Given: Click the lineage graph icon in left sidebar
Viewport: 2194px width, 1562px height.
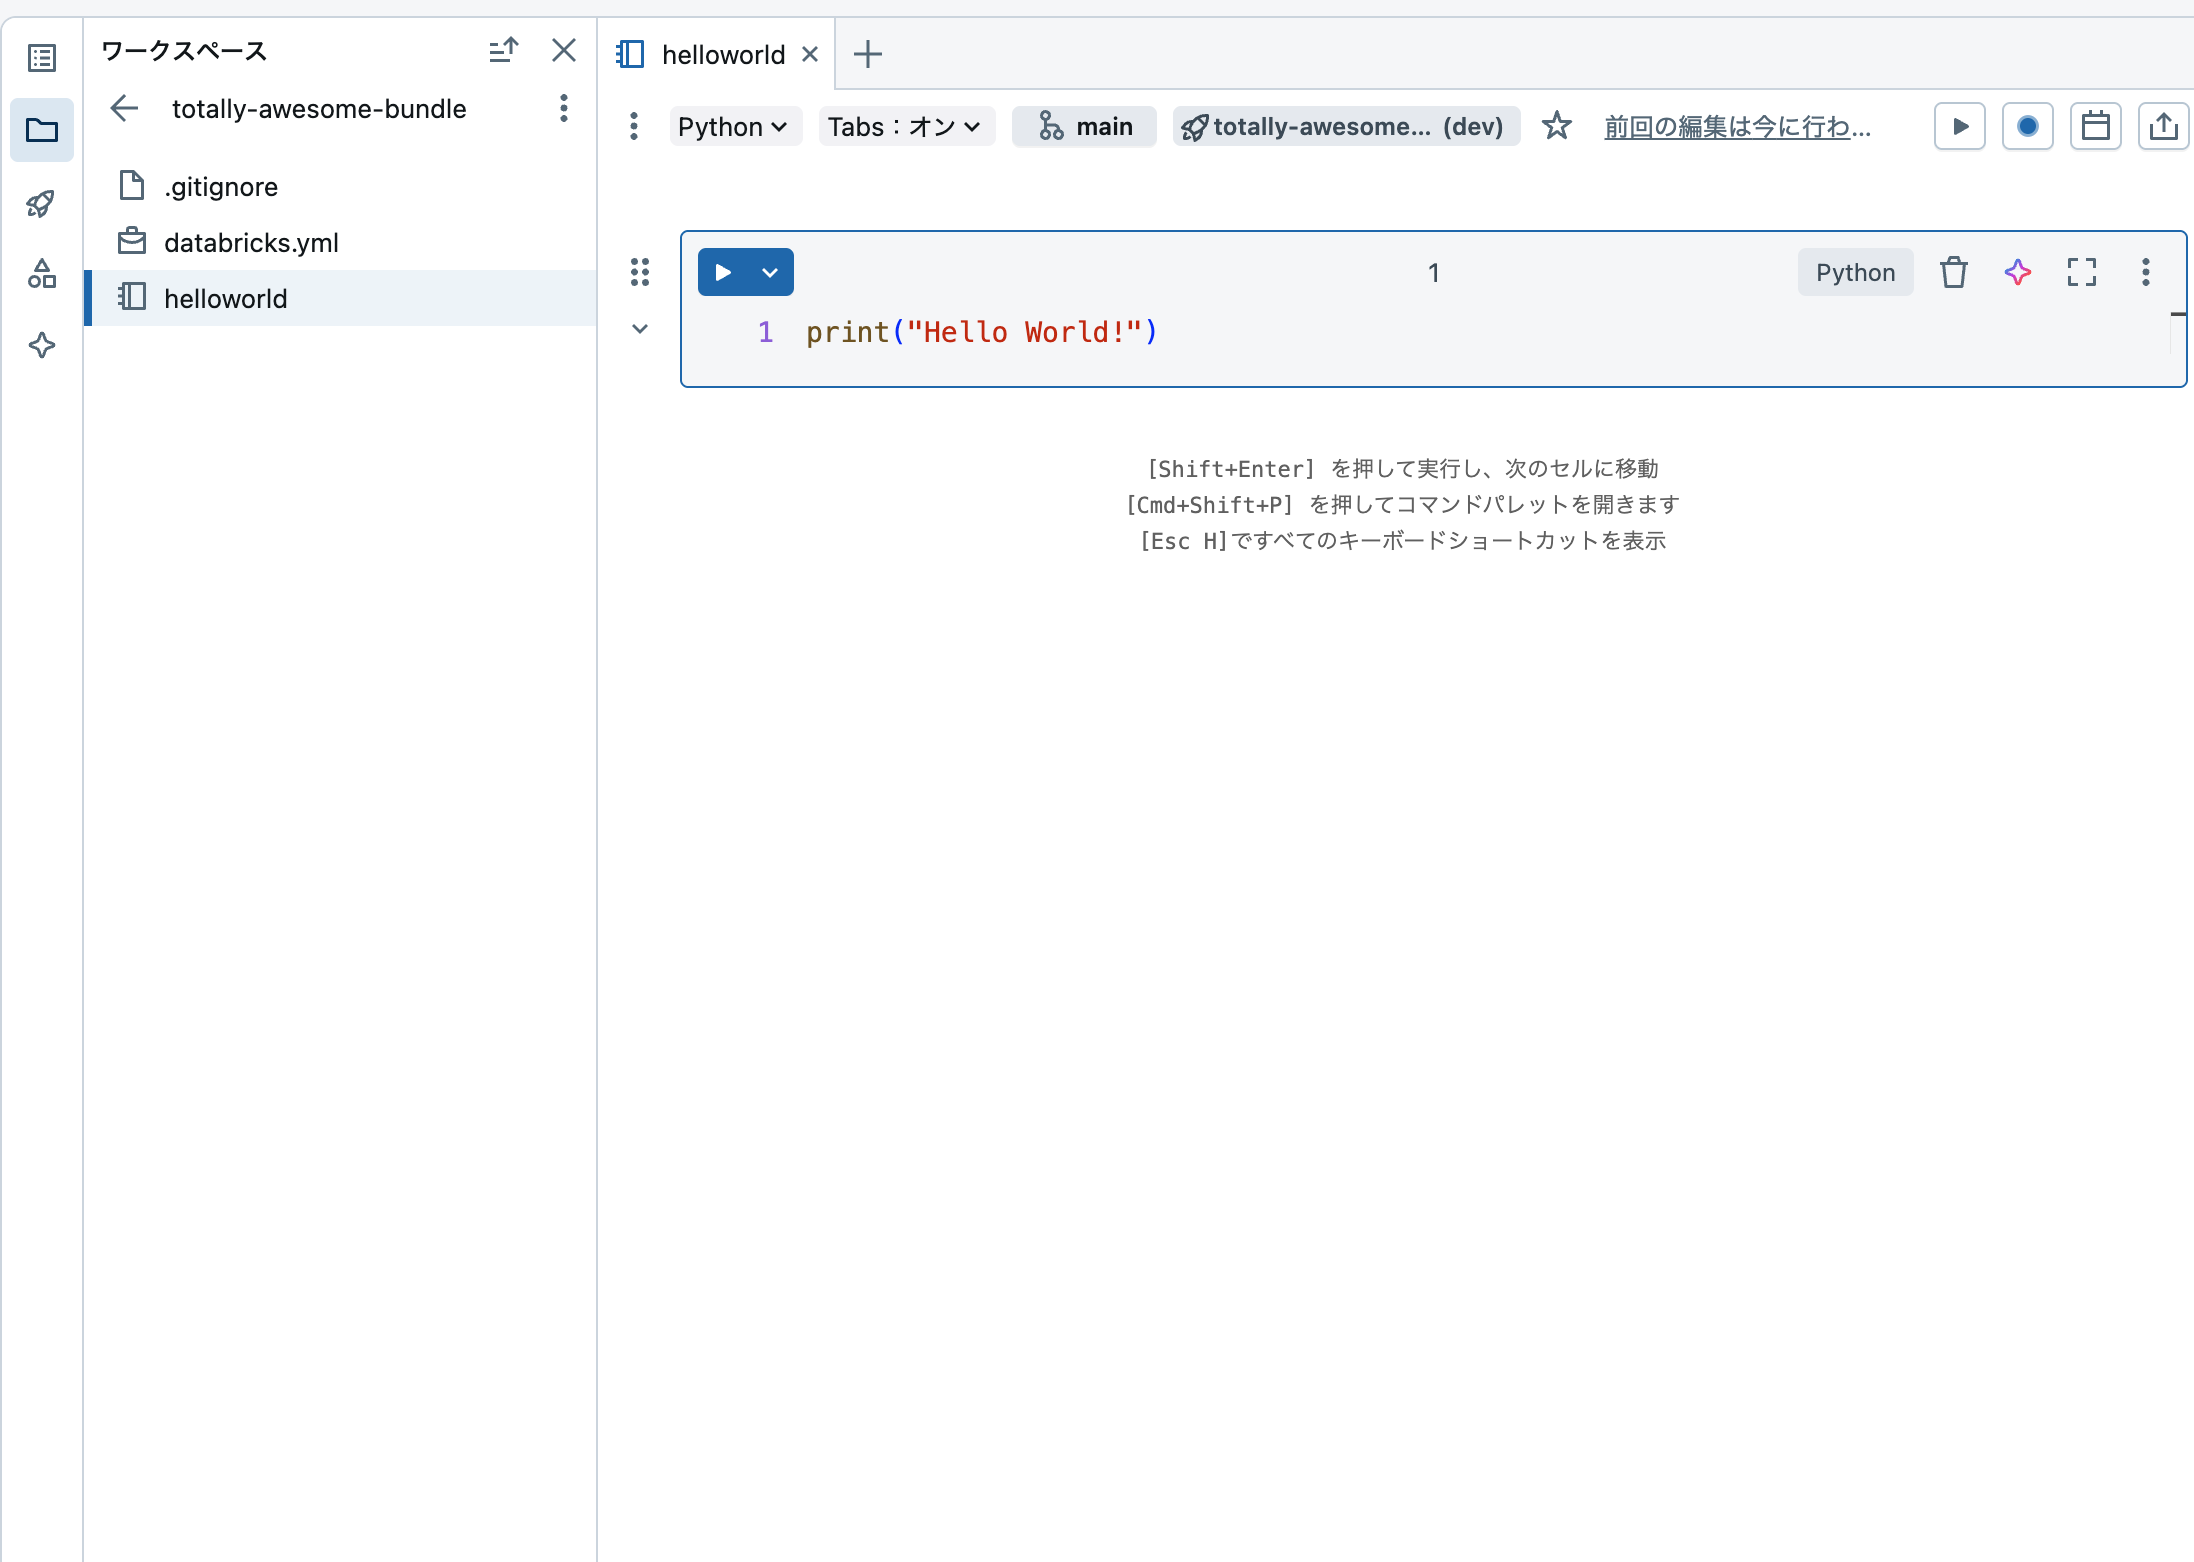Looking at the screenshot, I should (x=42, y=274).
